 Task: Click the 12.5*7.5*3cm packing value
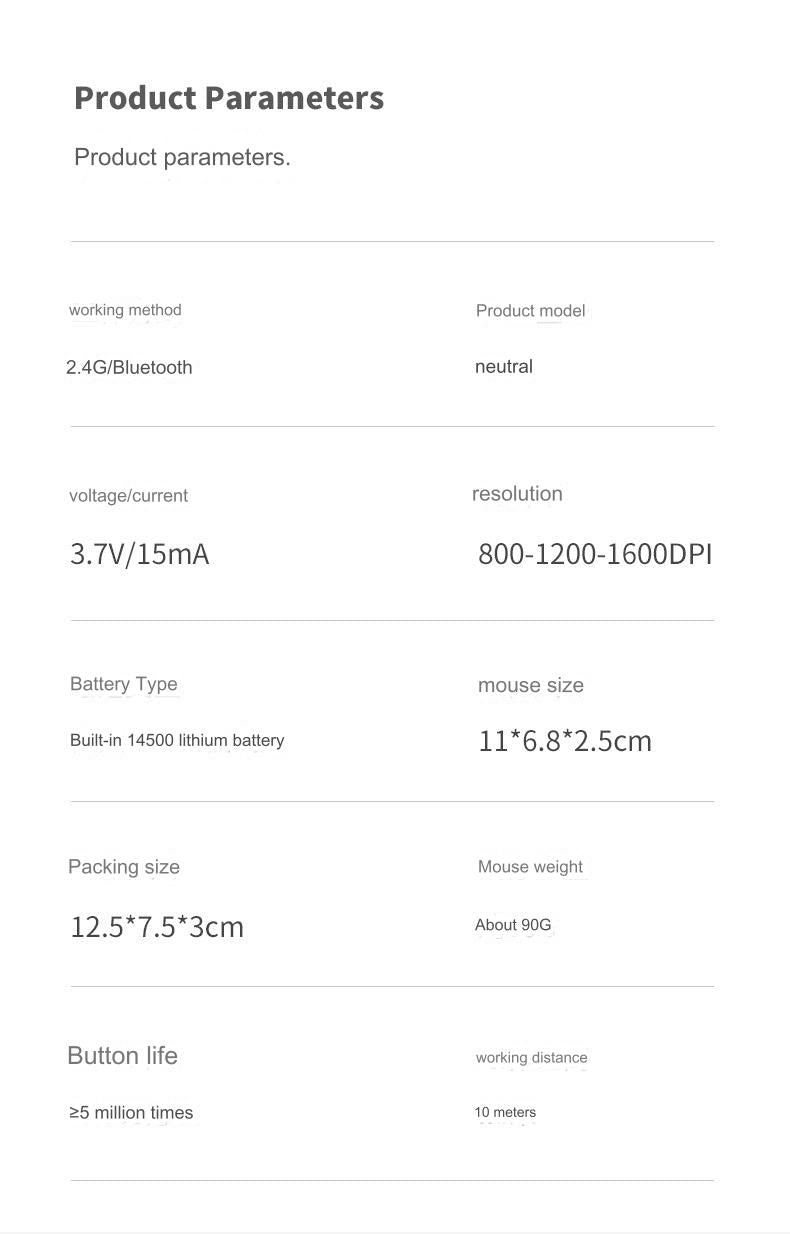(157, 927)
